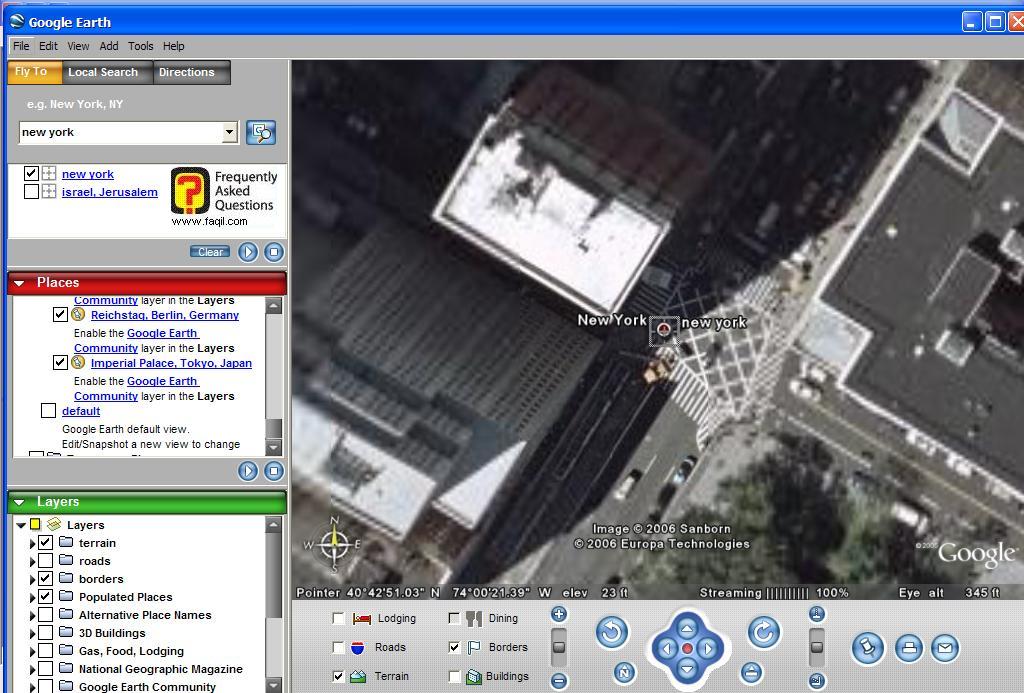The width and height of the screenshot is (1024, 693).
Task: Collapse the Layers panel with its header triangle
Action: (19, 502)
